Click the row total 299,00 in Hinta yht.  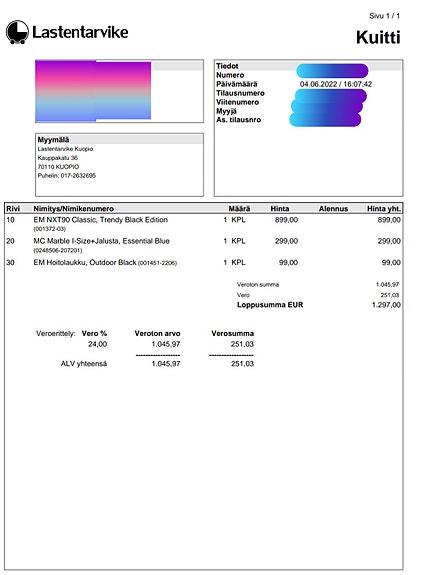point(389,241)
